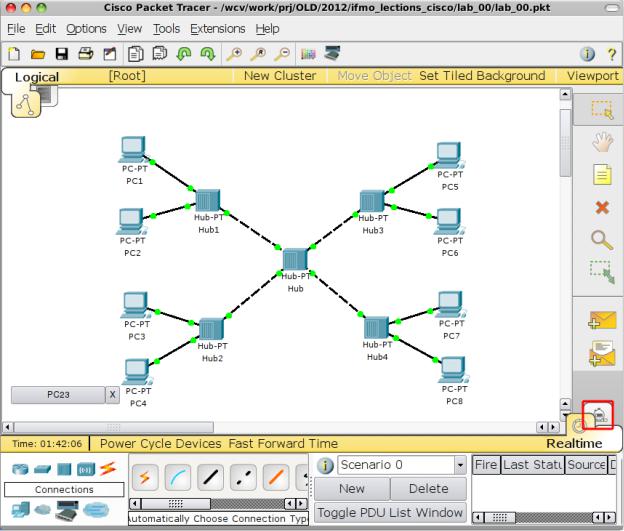Click the central Hub device
The width and height of the screenshot is (624, 531).
(x=295, y=259)
